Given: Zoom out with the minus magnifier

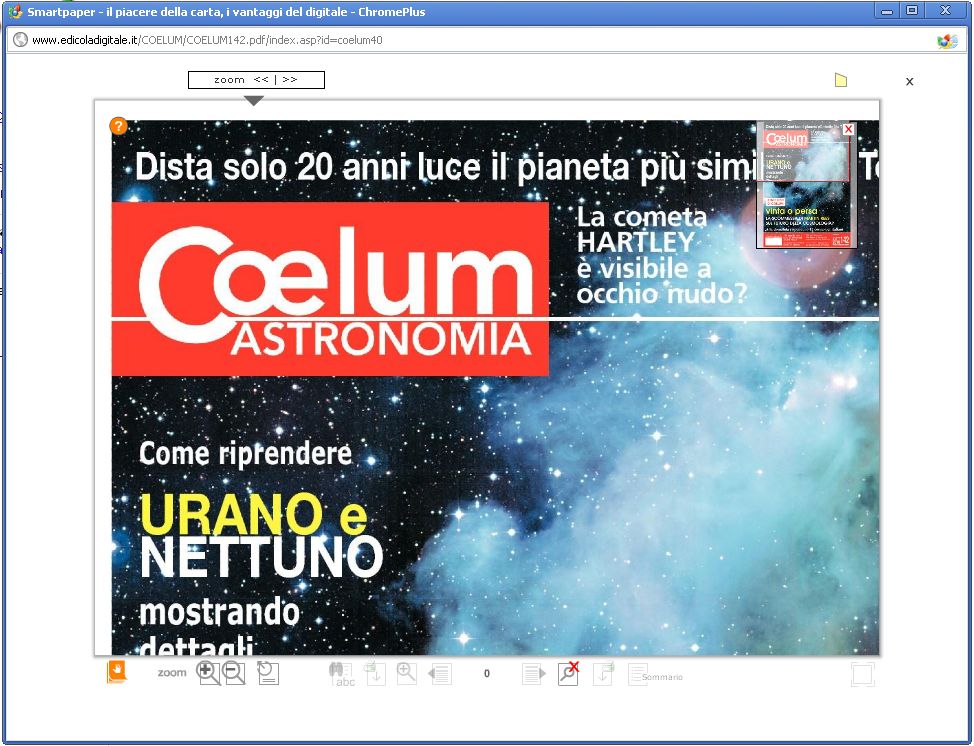Looking at the screenshot, I should 234,673.
